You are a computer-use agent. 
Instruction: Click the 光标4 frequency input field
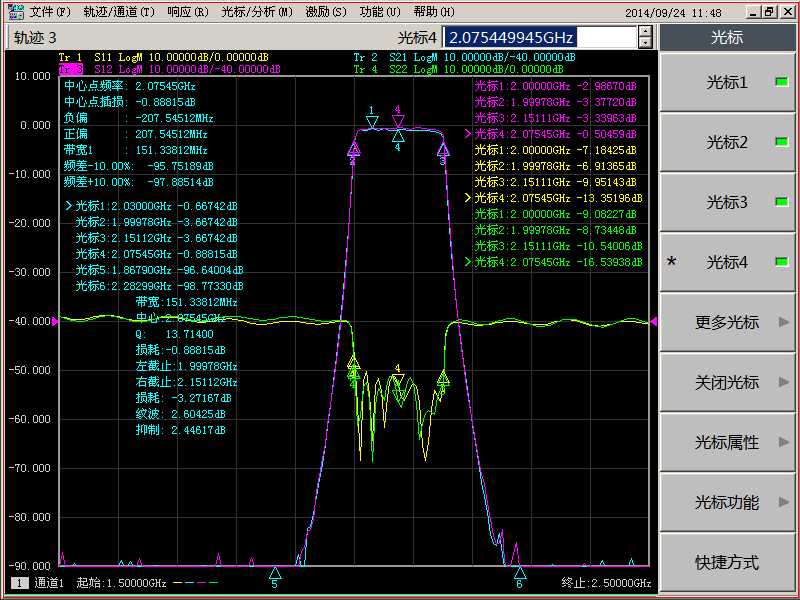point(538,37)
